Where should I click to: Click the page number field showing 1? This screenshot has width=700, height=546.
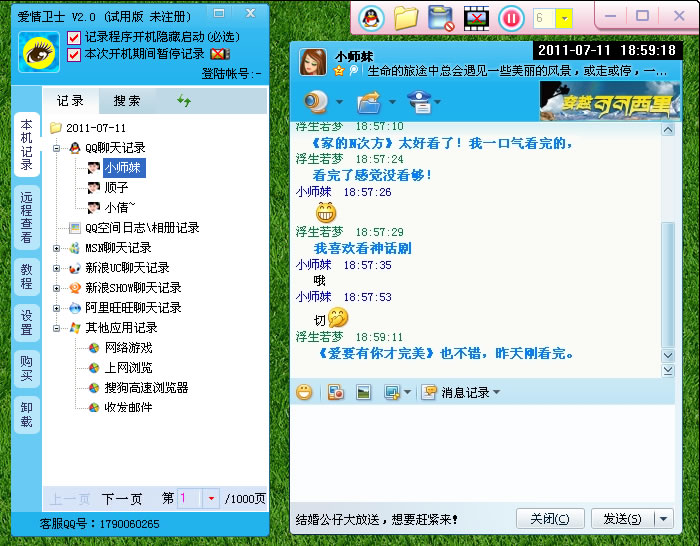point(190,498)
